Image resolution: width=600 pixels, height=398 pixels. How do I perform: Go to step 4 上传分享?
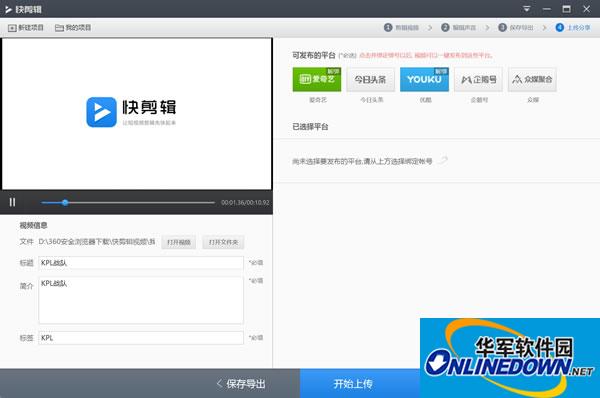tap(573, 28)
